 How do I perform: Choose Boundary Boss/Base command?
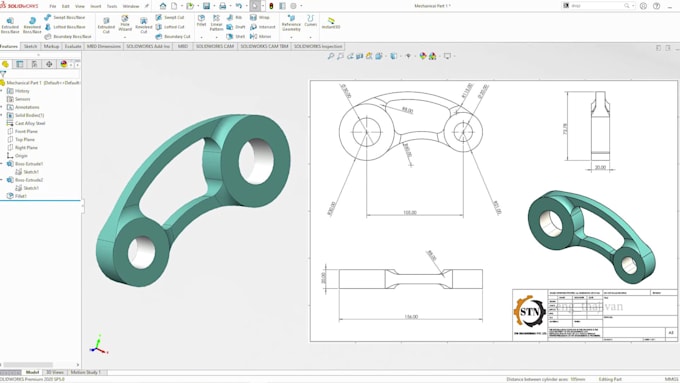click(68, 36)
